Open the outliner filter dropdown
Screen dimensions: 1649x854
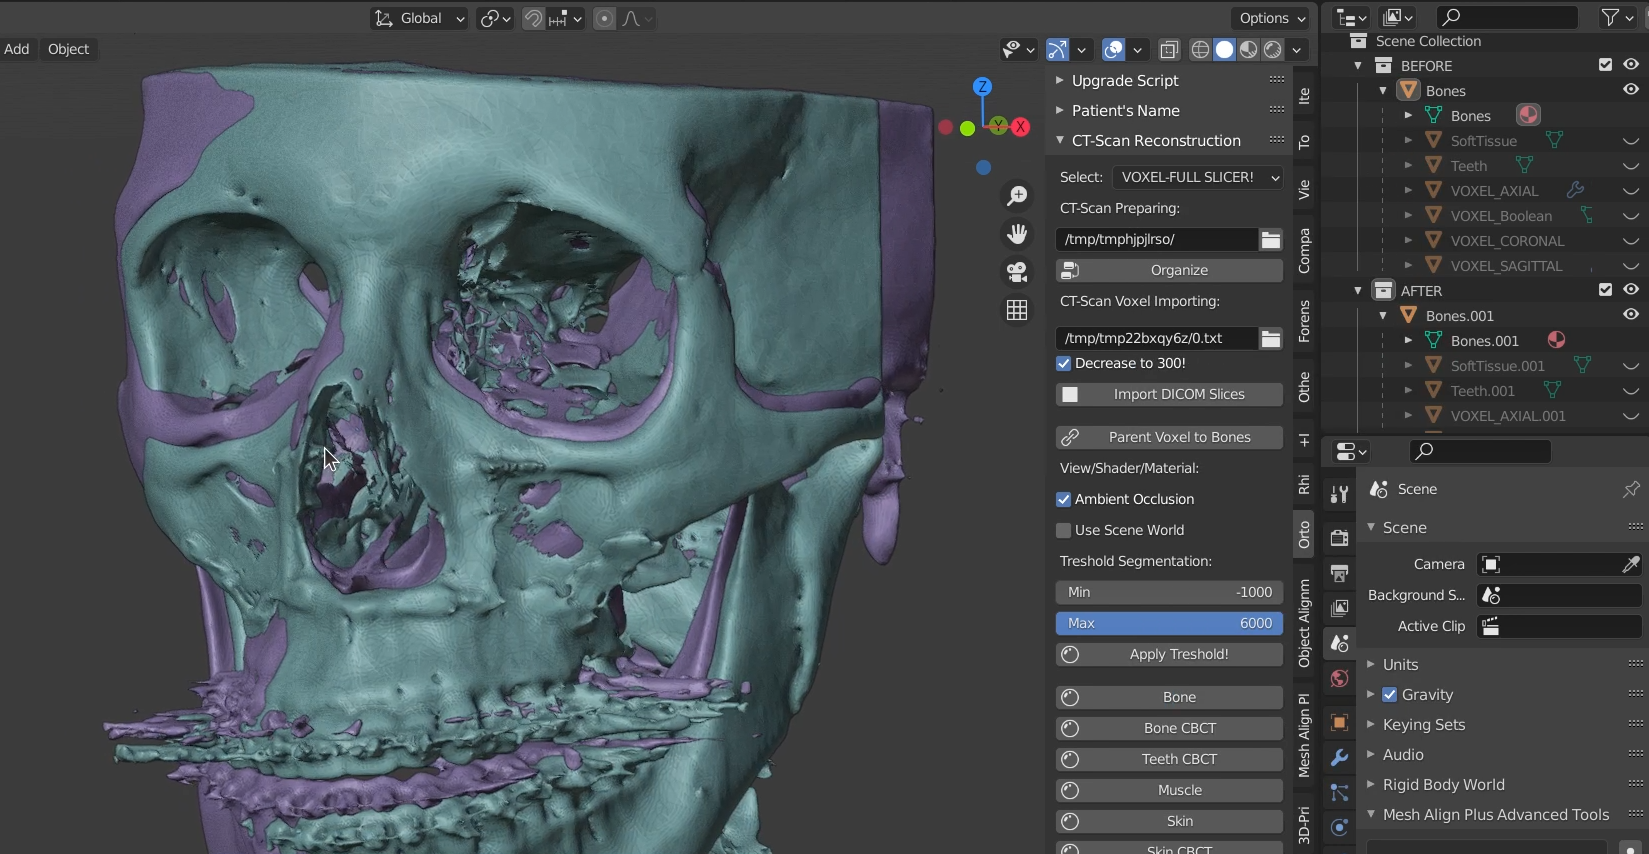tap(1616, 17)
